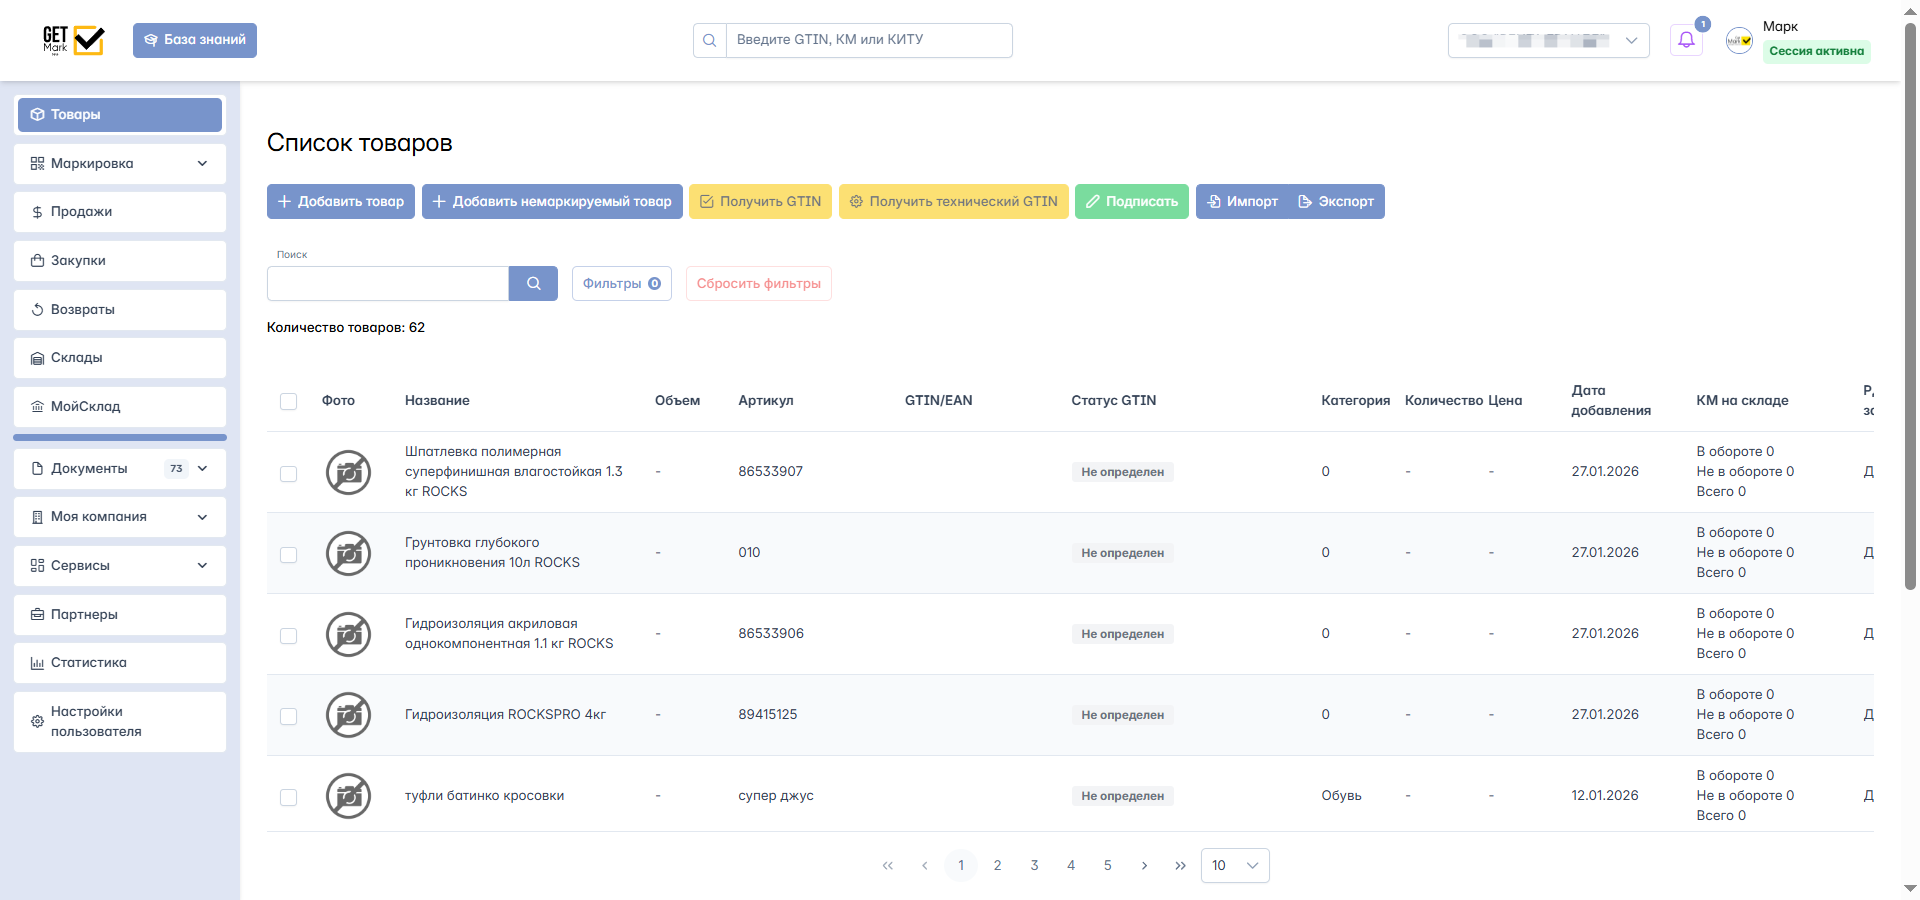
Task: Go to next page arrow
Action: (x=1144, y=866)
